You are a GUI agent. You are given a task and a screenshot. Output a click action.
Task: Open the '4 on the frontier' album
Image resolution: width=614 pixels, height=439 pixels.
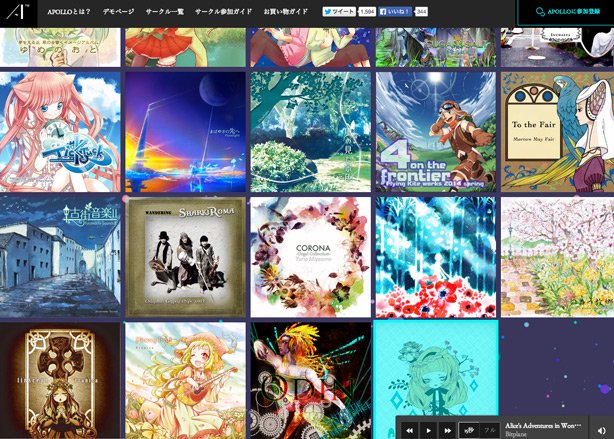(436, 132)
